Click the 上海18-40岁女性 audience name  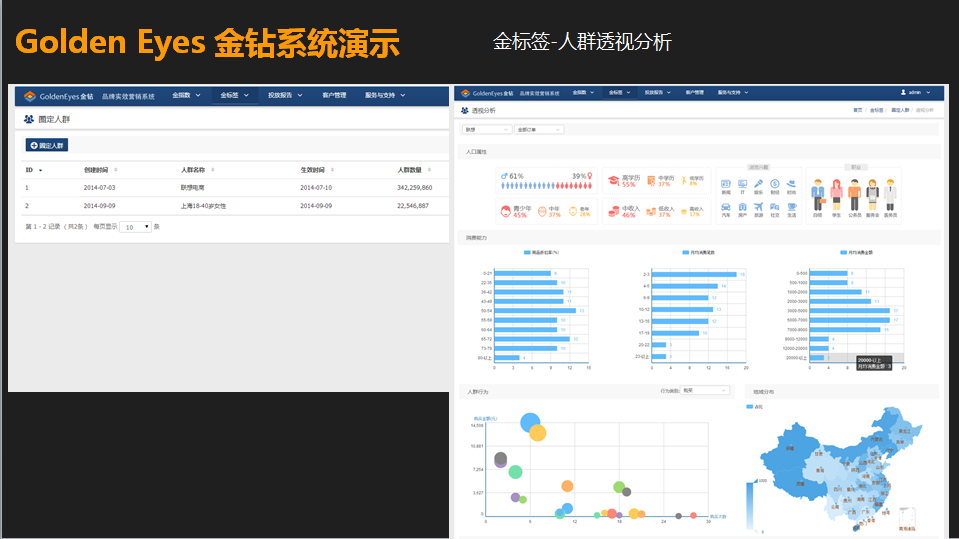pos(203,206)
